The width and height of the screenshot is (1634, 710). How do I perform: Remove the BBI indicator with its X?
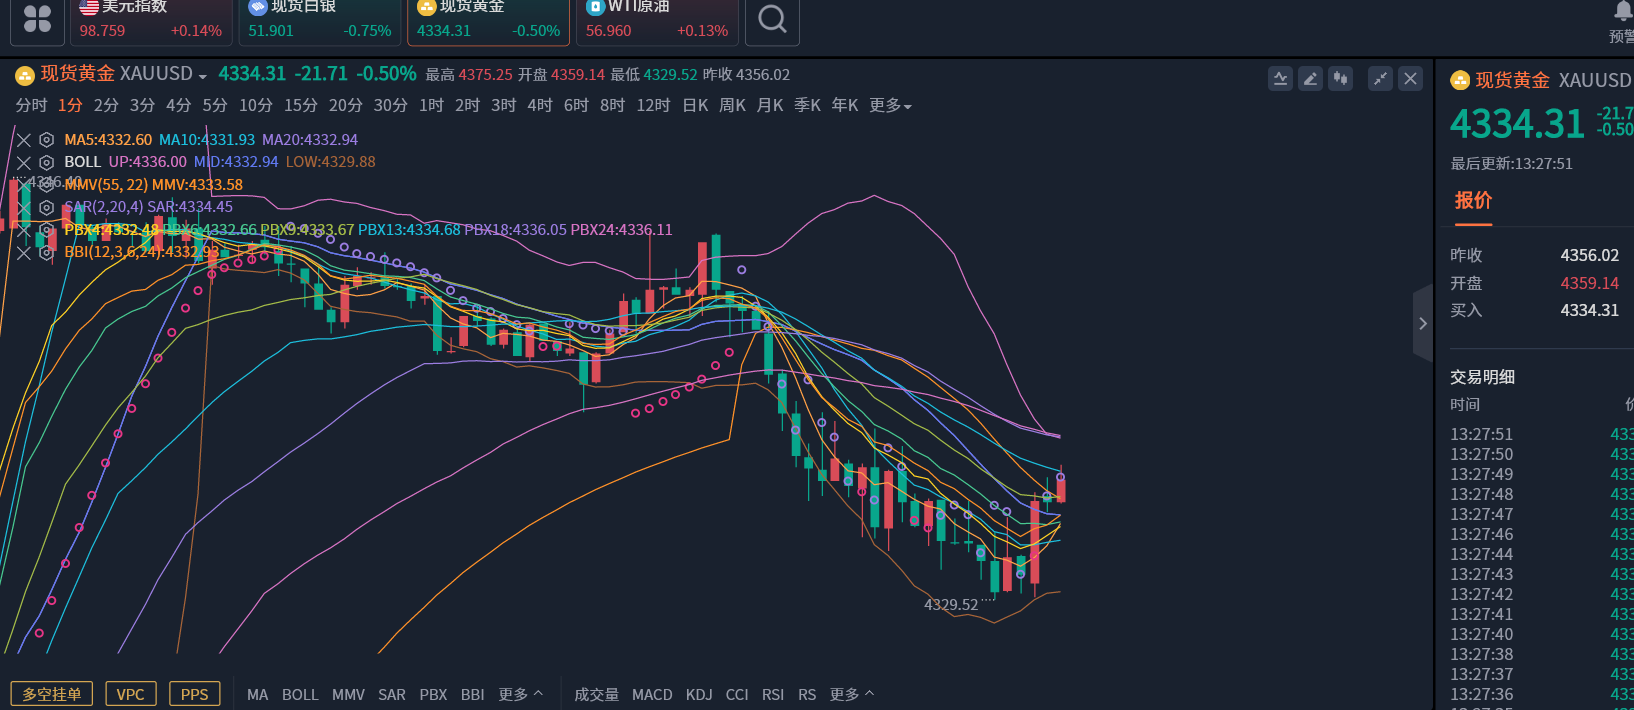coord(24,253)
